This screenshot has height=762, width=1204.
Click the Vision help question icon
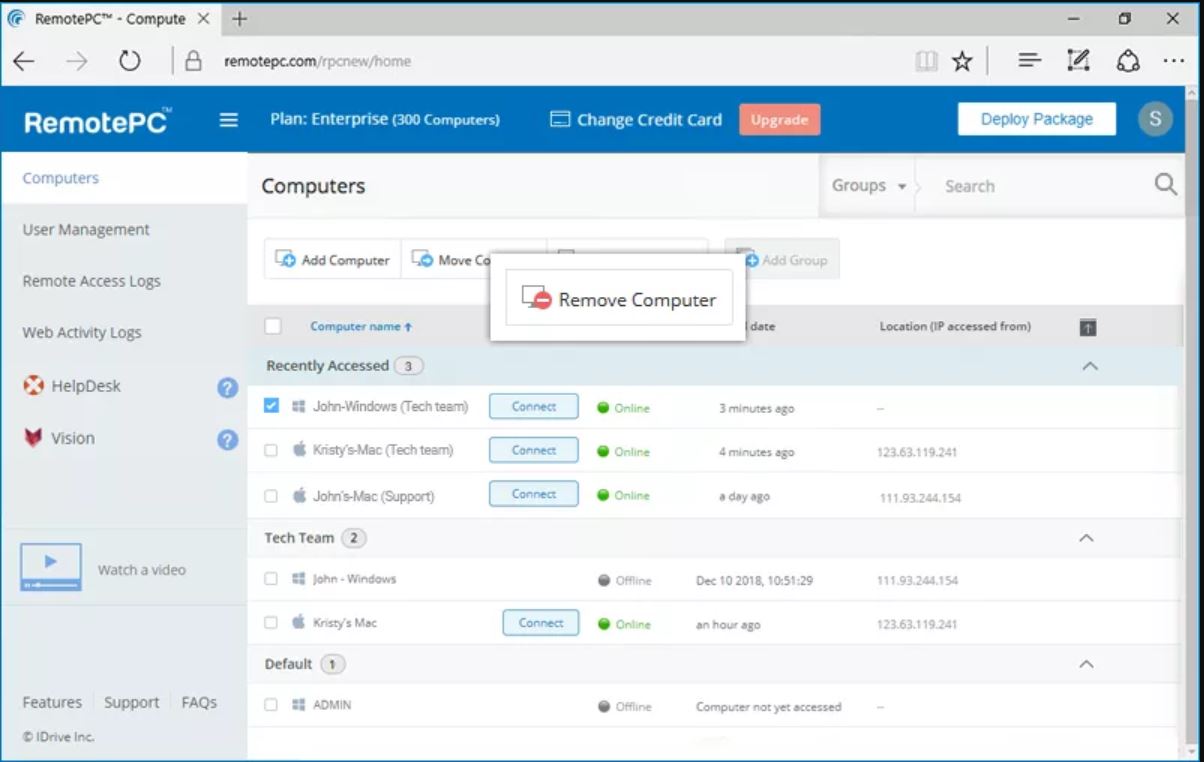tap(228, 439)
